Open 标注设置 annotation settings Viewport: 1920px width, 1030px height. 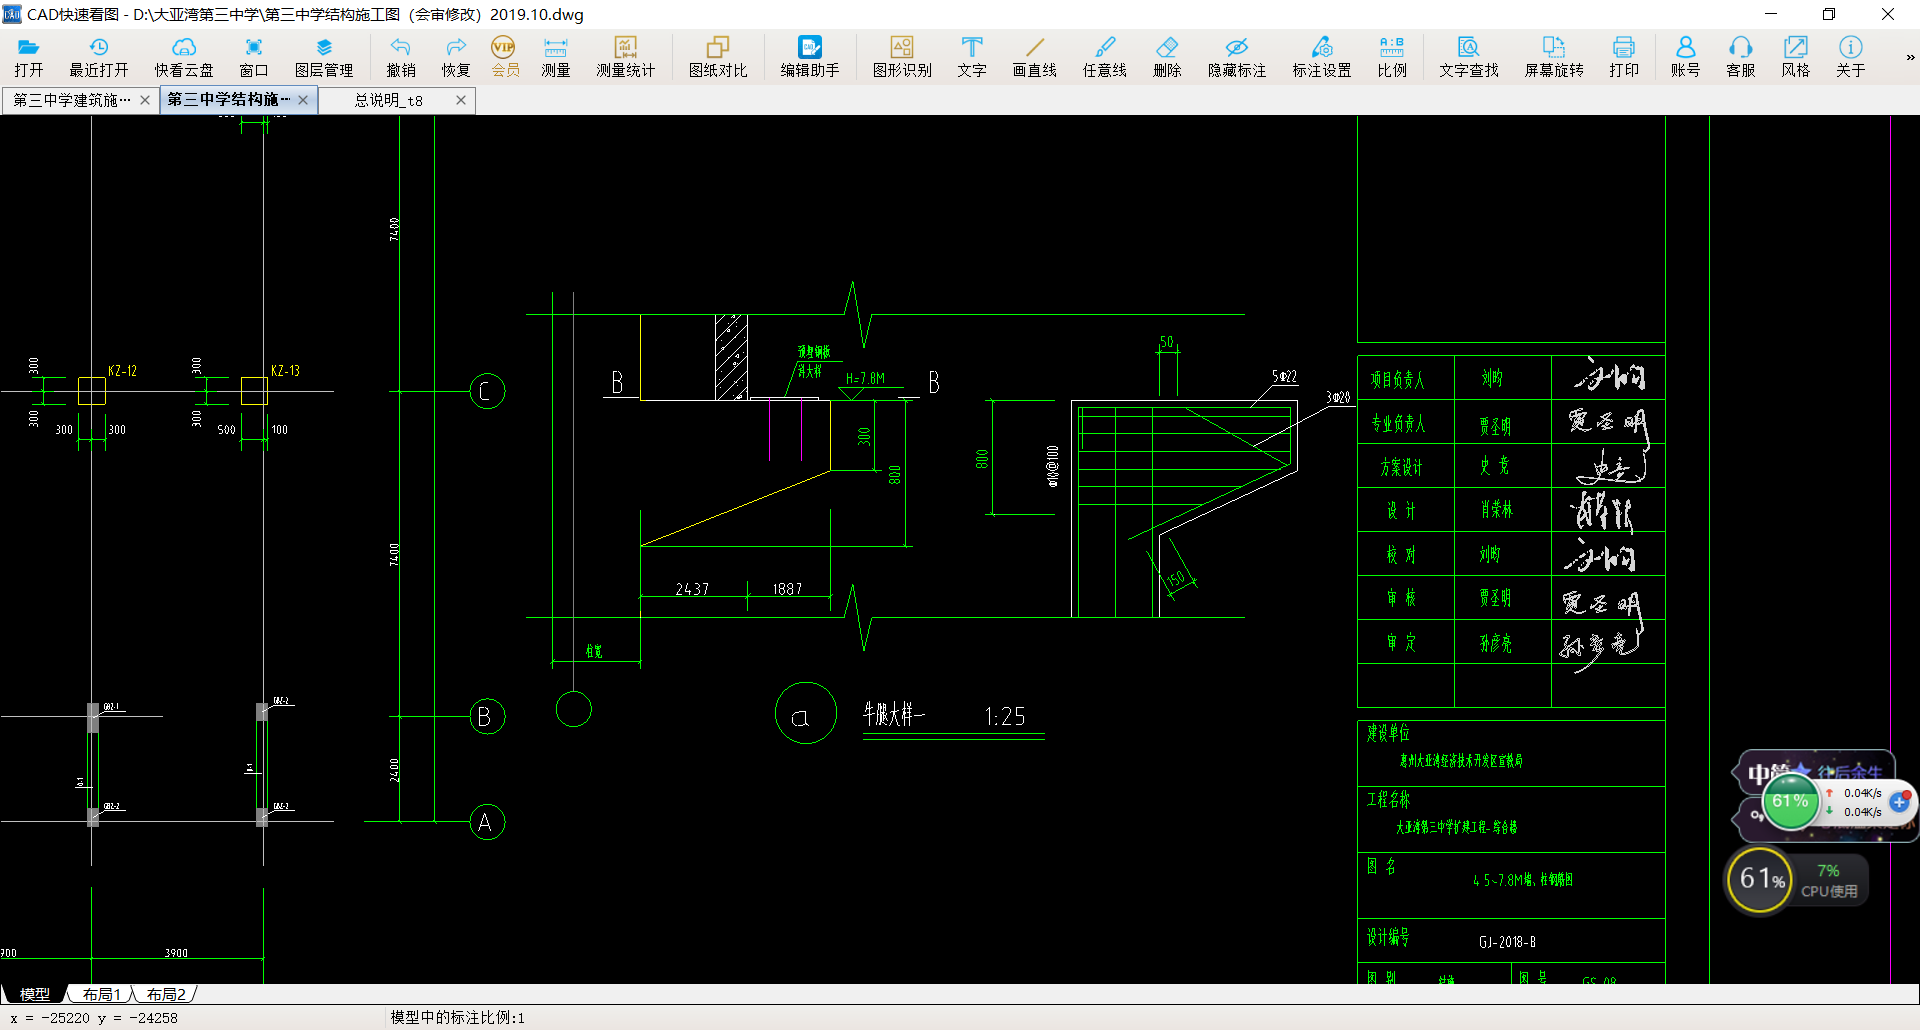1322,57
